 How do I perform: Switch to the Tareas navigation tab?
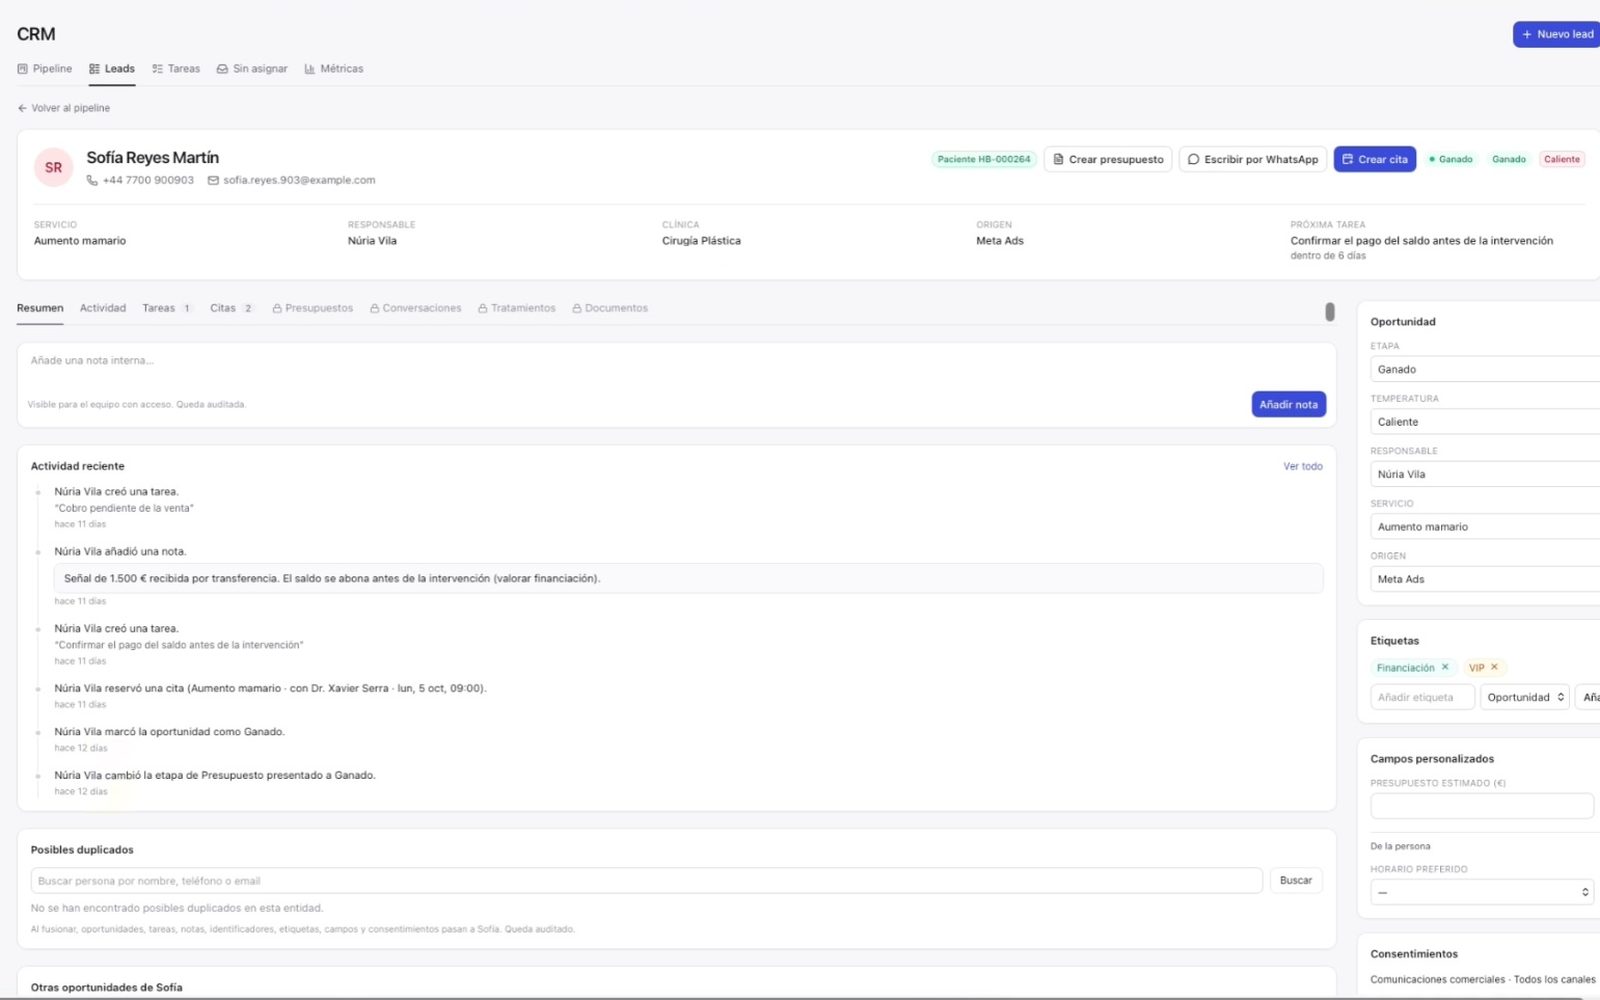coord(176,69)
